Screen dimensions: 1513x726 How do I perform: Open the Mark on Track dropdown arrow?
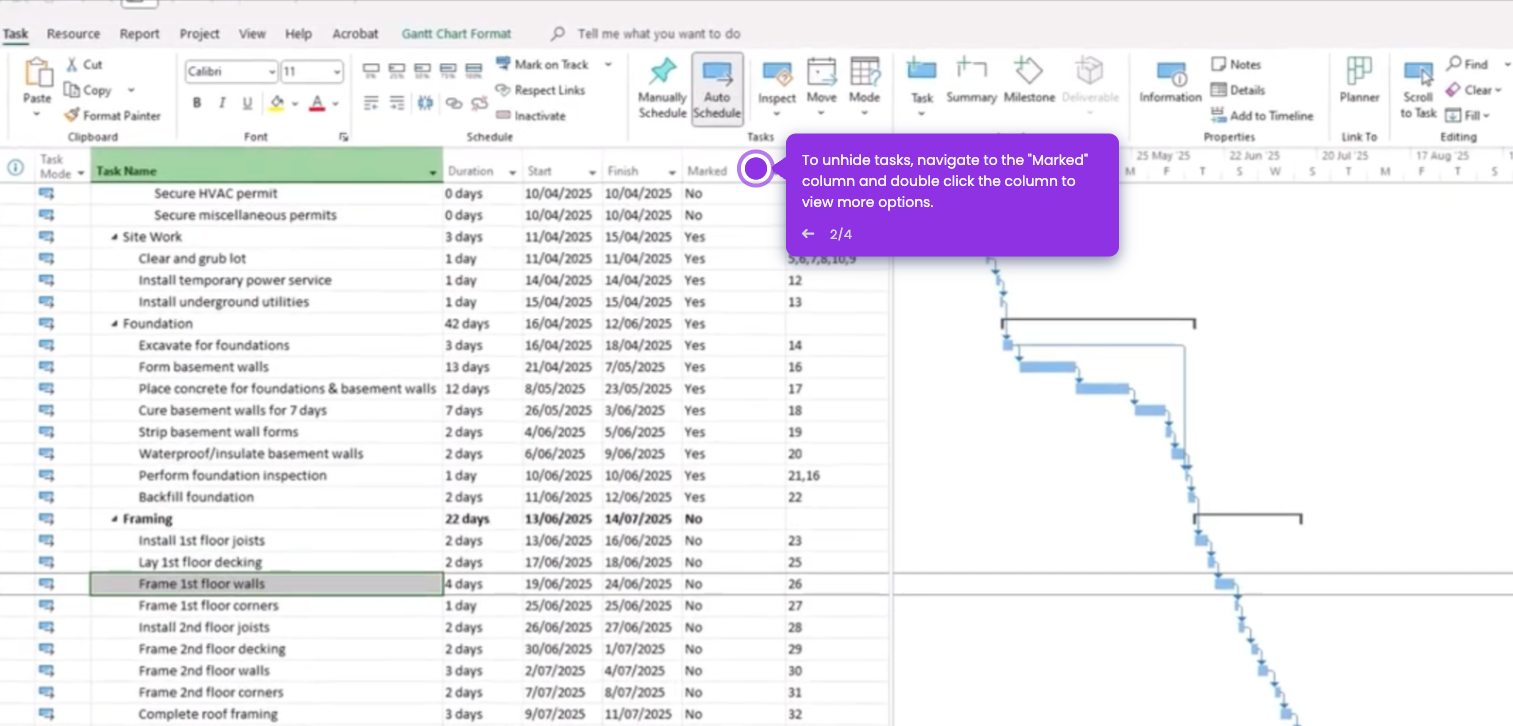coord(608,65)
